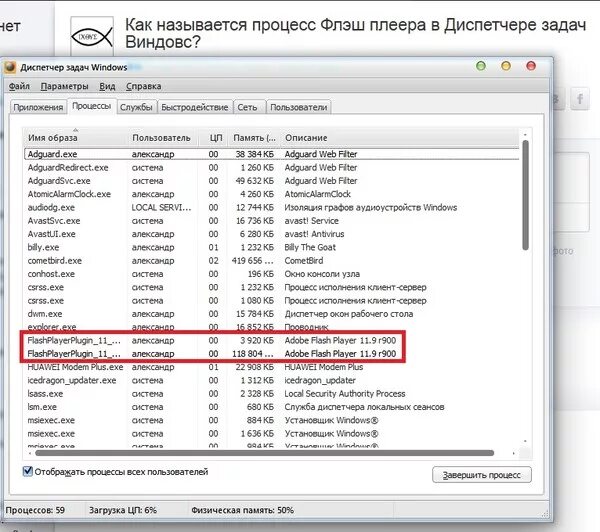Close the Task Manager with the red button
This screenshot has height=532, width=600.
click(x=531, y=66)
